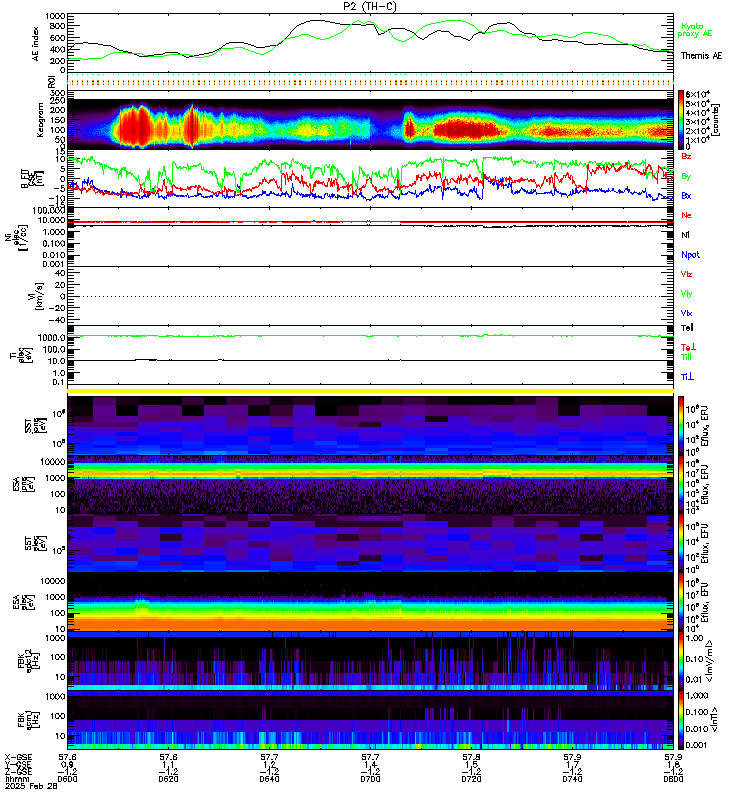This screenshot has height=800, width=750.
Task: Click the red Ne legend label
Action: coord(686,215)
